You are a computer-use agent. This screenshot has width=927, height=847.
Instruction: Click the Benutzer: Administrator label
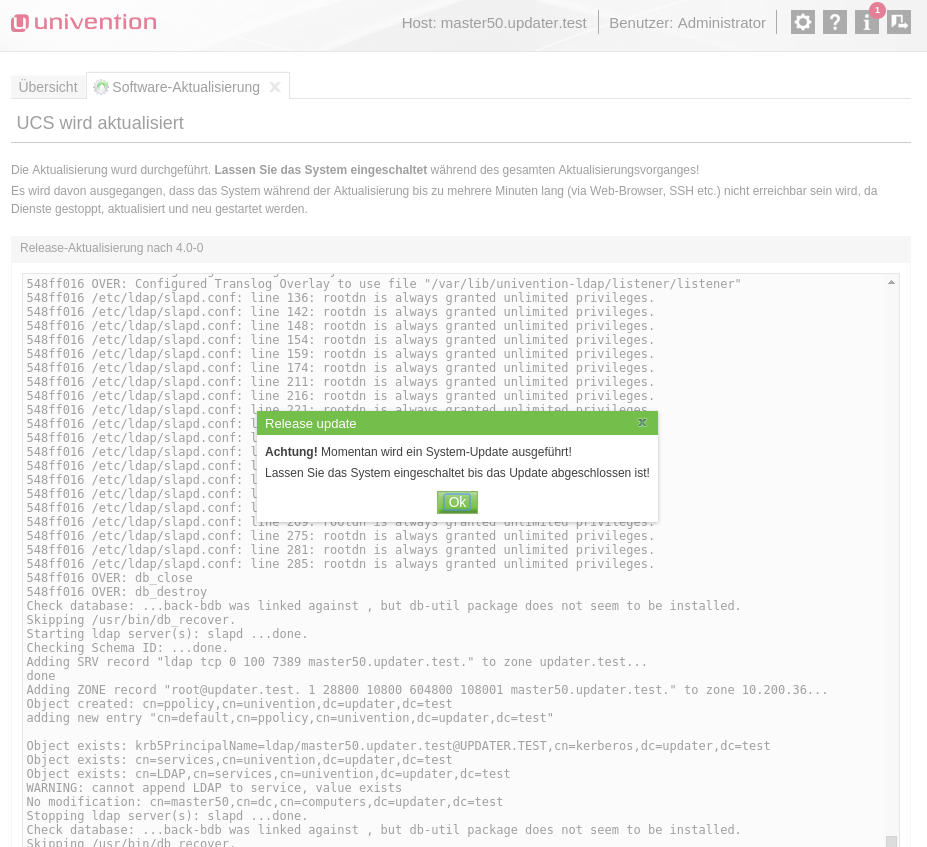[x=687, y=22]
